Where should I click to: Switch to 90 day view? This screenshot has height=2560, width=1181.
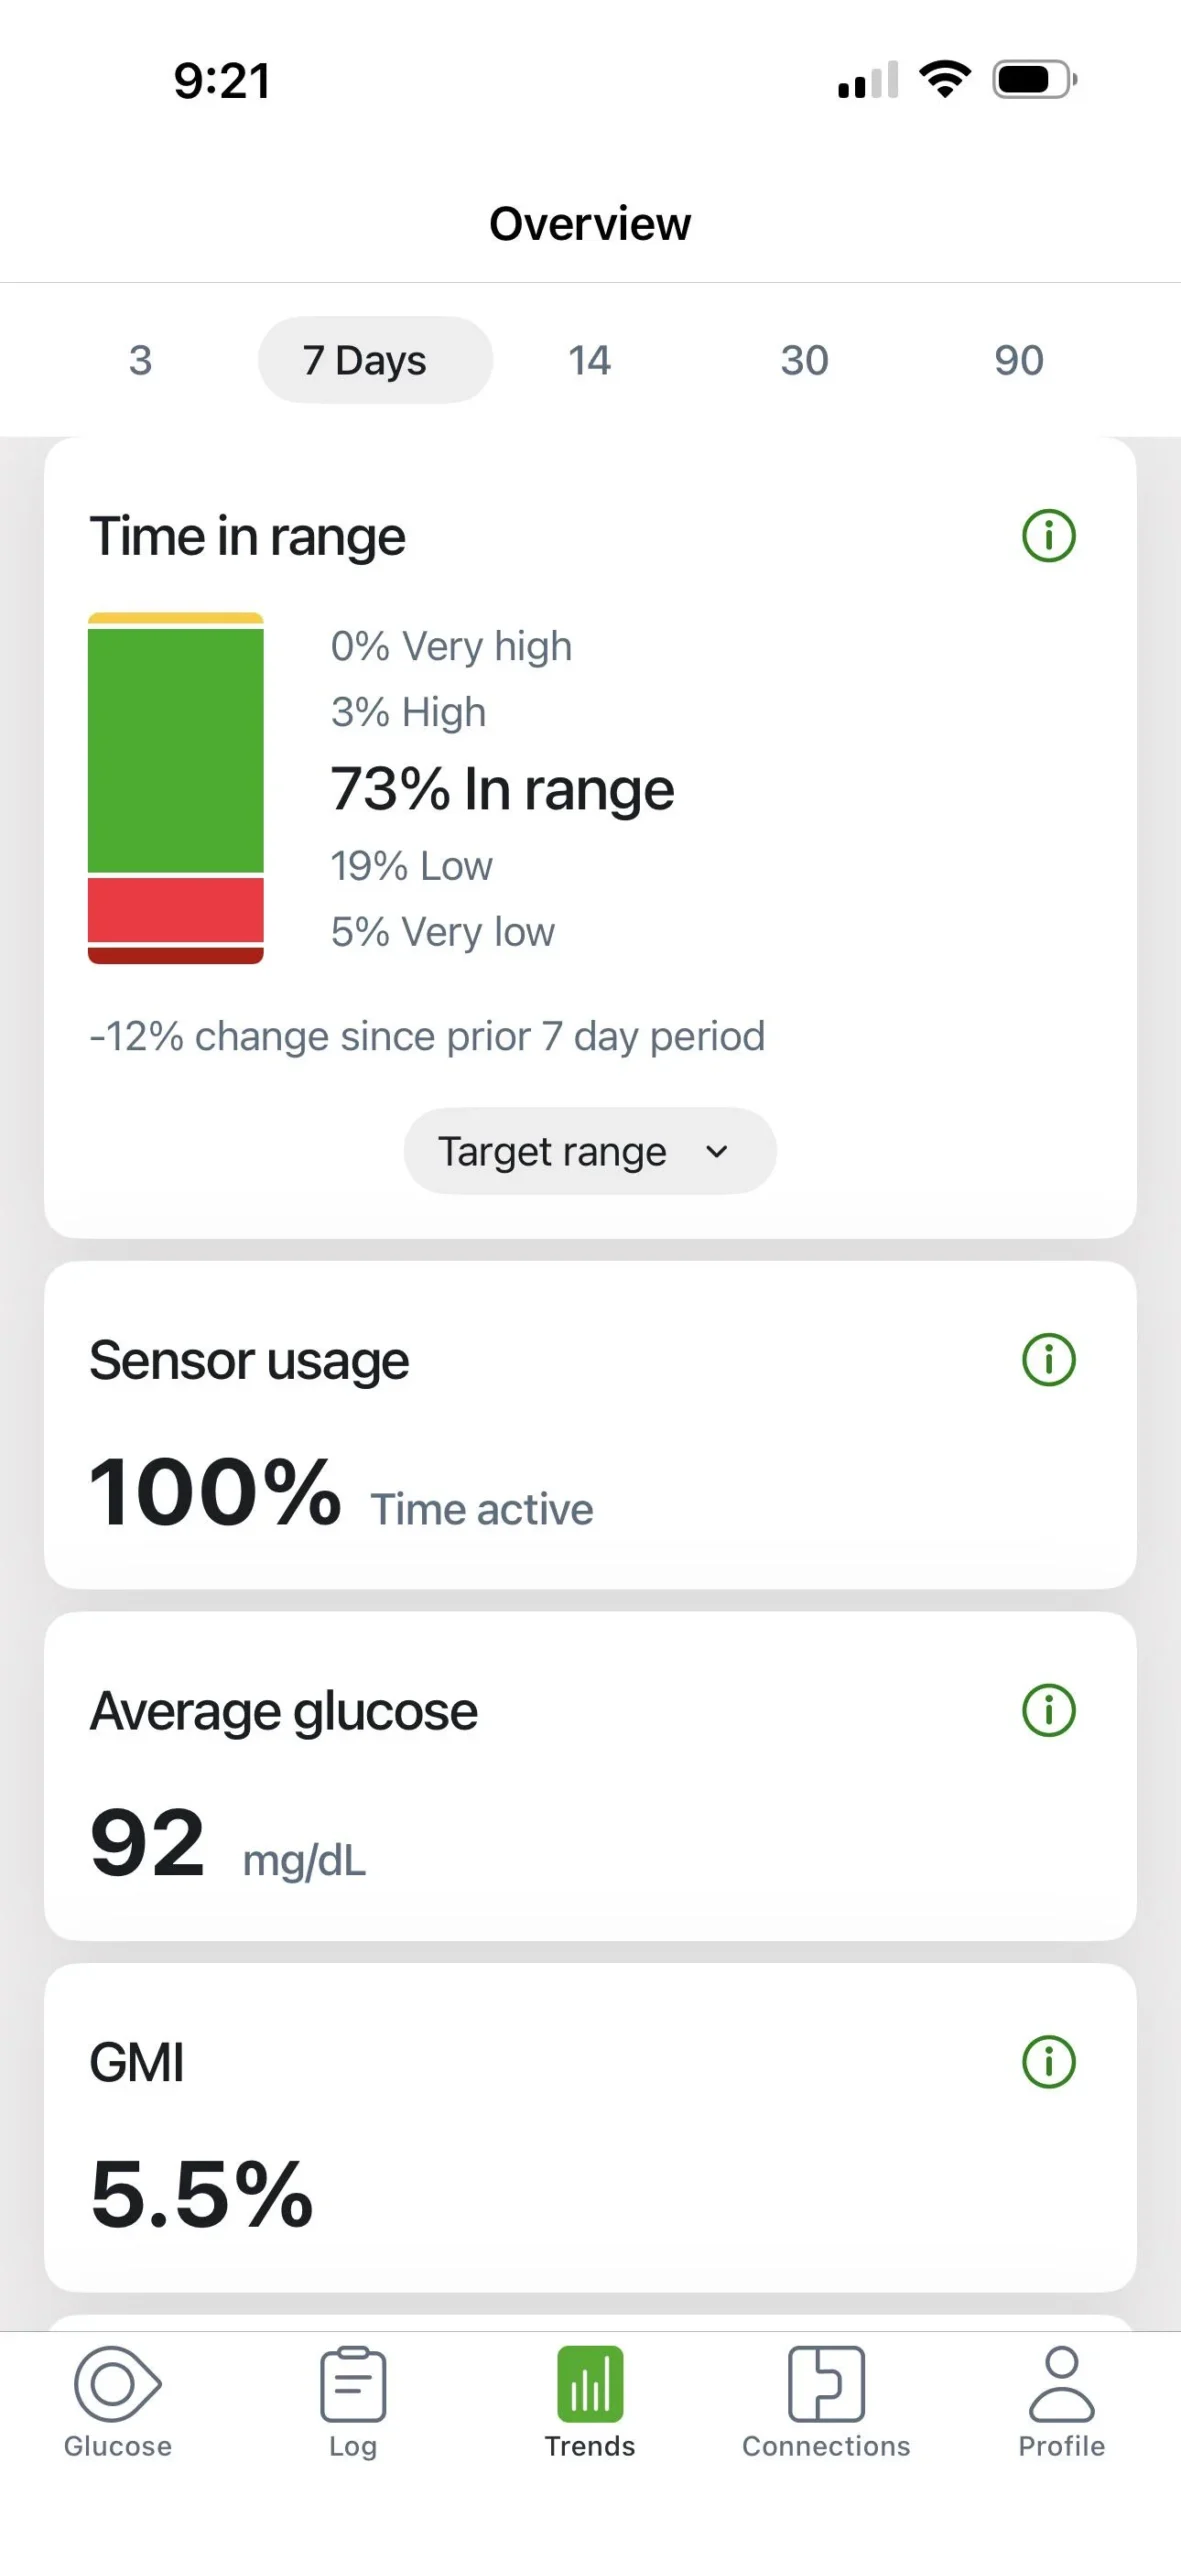[1018, 360]
